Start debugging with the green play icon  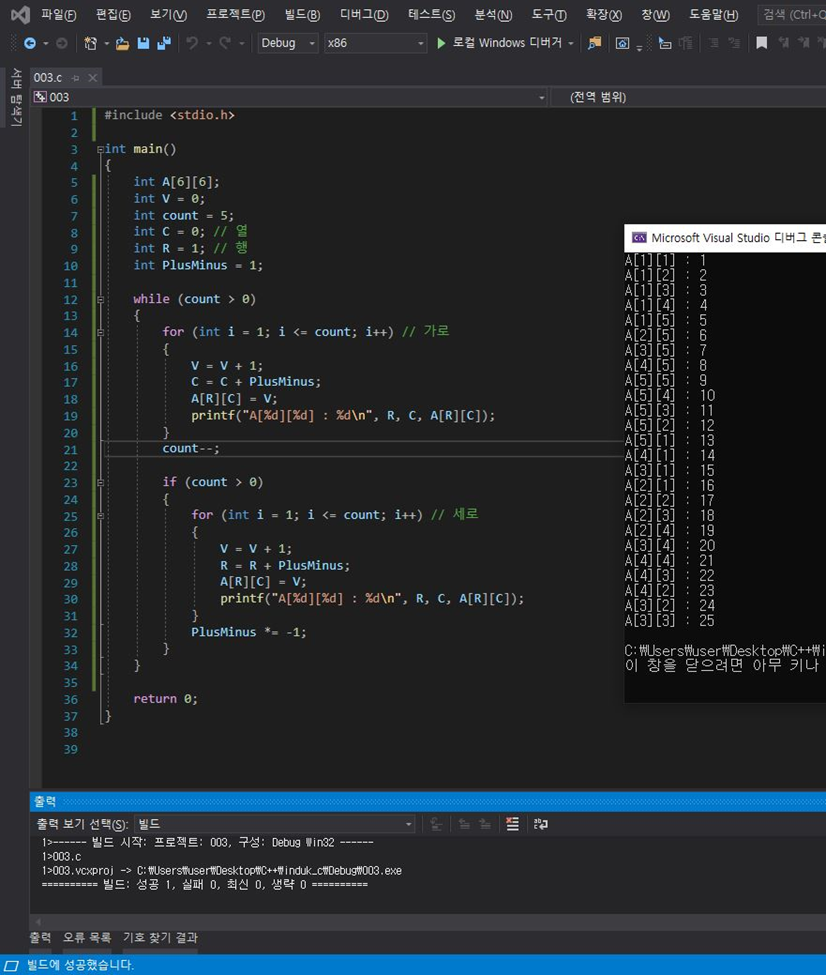[441, 43]
